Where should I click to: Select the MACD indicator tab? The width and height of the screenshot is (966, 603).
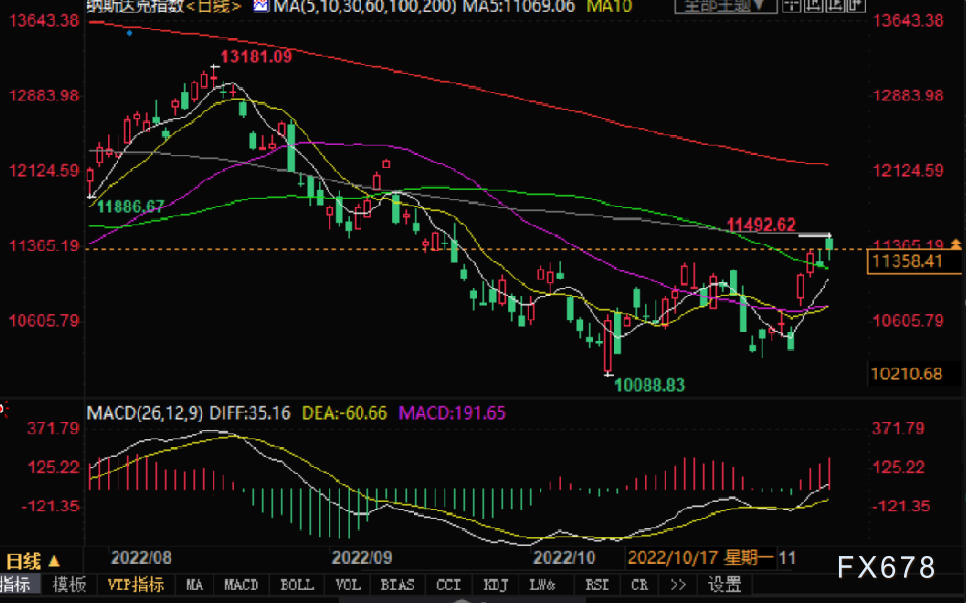(241, 585)
